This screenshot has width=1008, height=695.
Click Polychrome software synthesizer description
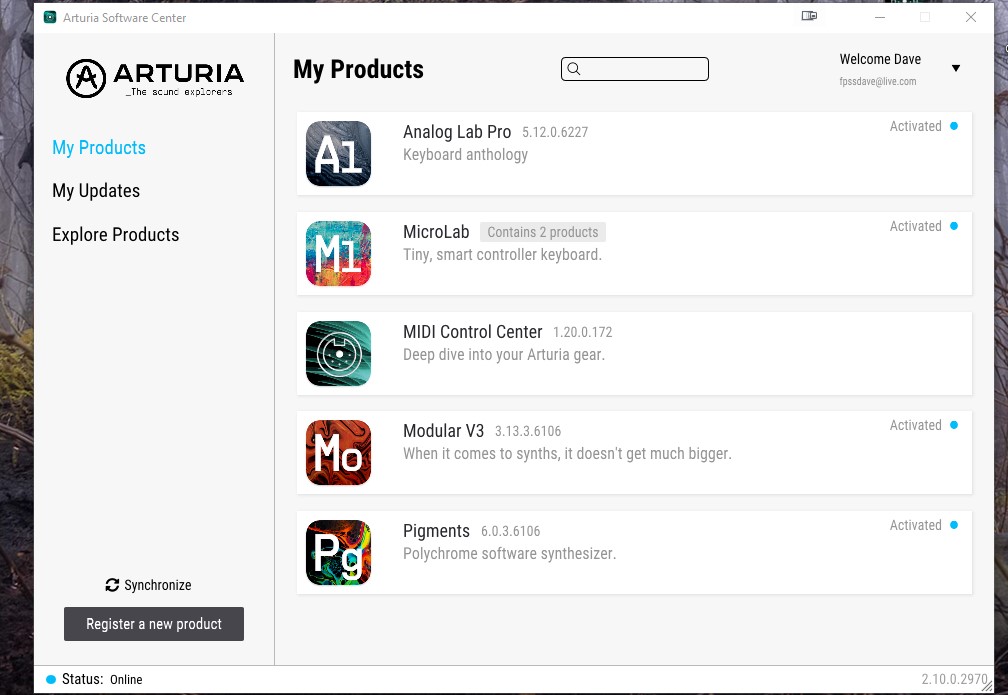[510, 554]
